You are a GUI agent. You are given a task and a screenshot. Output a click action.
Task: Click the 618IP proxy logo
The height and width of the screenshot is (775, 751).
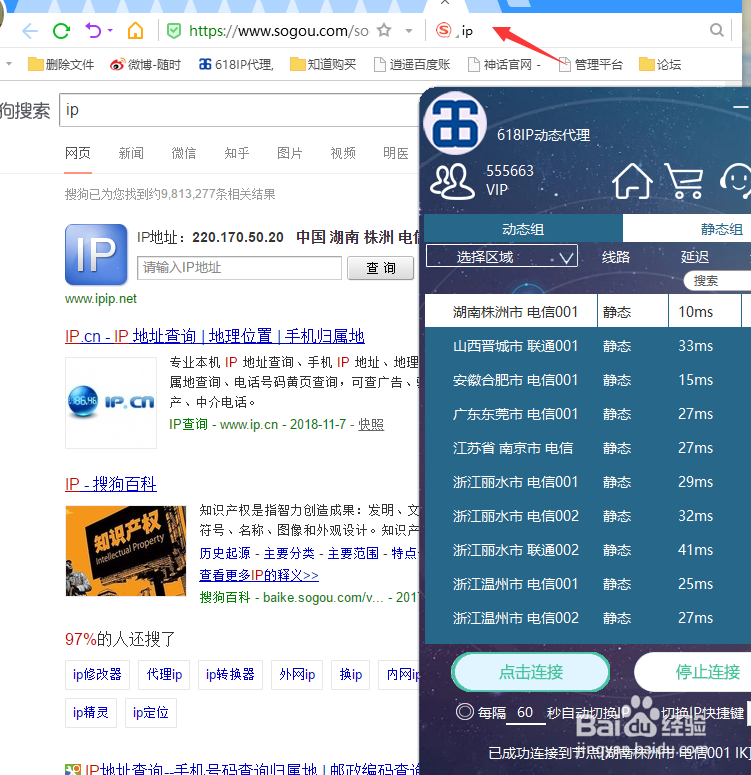pos(455,123)
